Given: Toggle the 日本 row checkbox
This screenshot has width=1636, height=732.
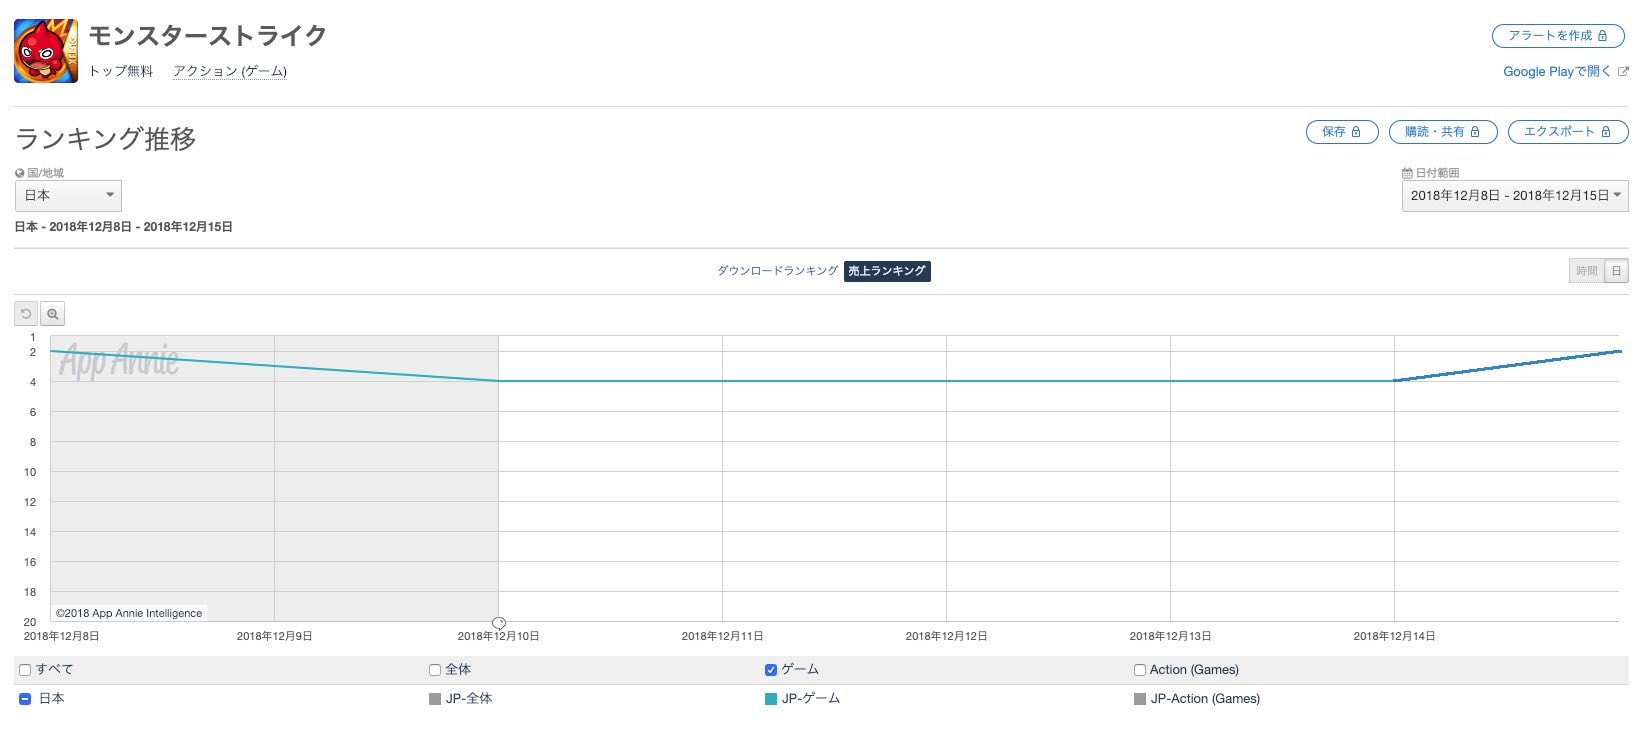Looking at the screenshot, I should coord(25,699).
